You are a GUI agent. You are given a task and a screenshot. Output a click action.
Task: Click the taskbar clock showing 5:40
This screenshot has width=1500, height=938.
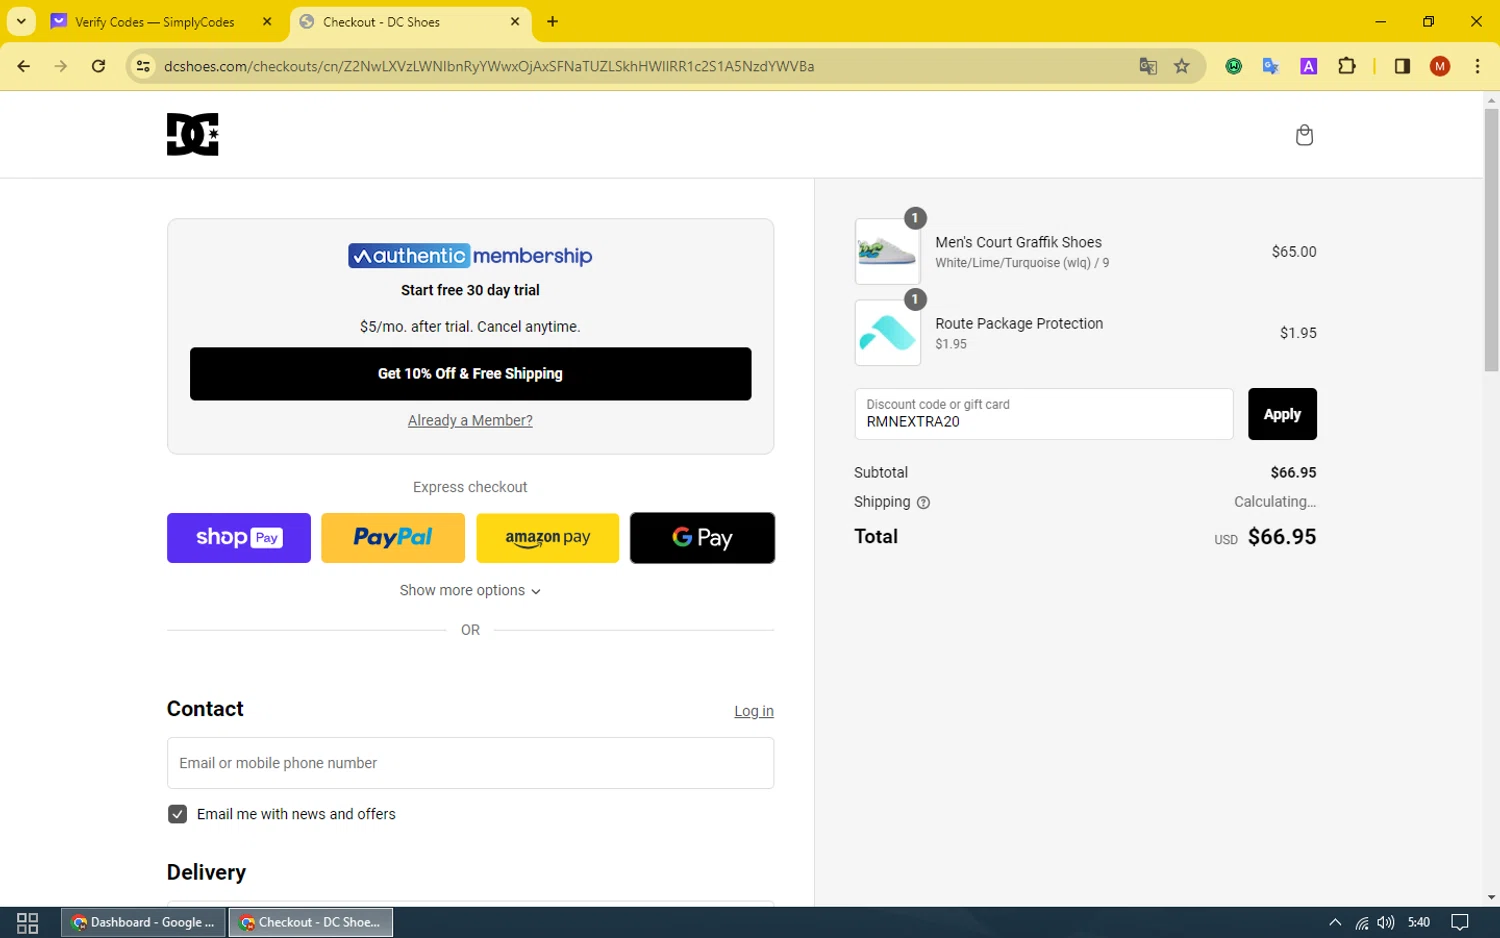[1418, 923]
